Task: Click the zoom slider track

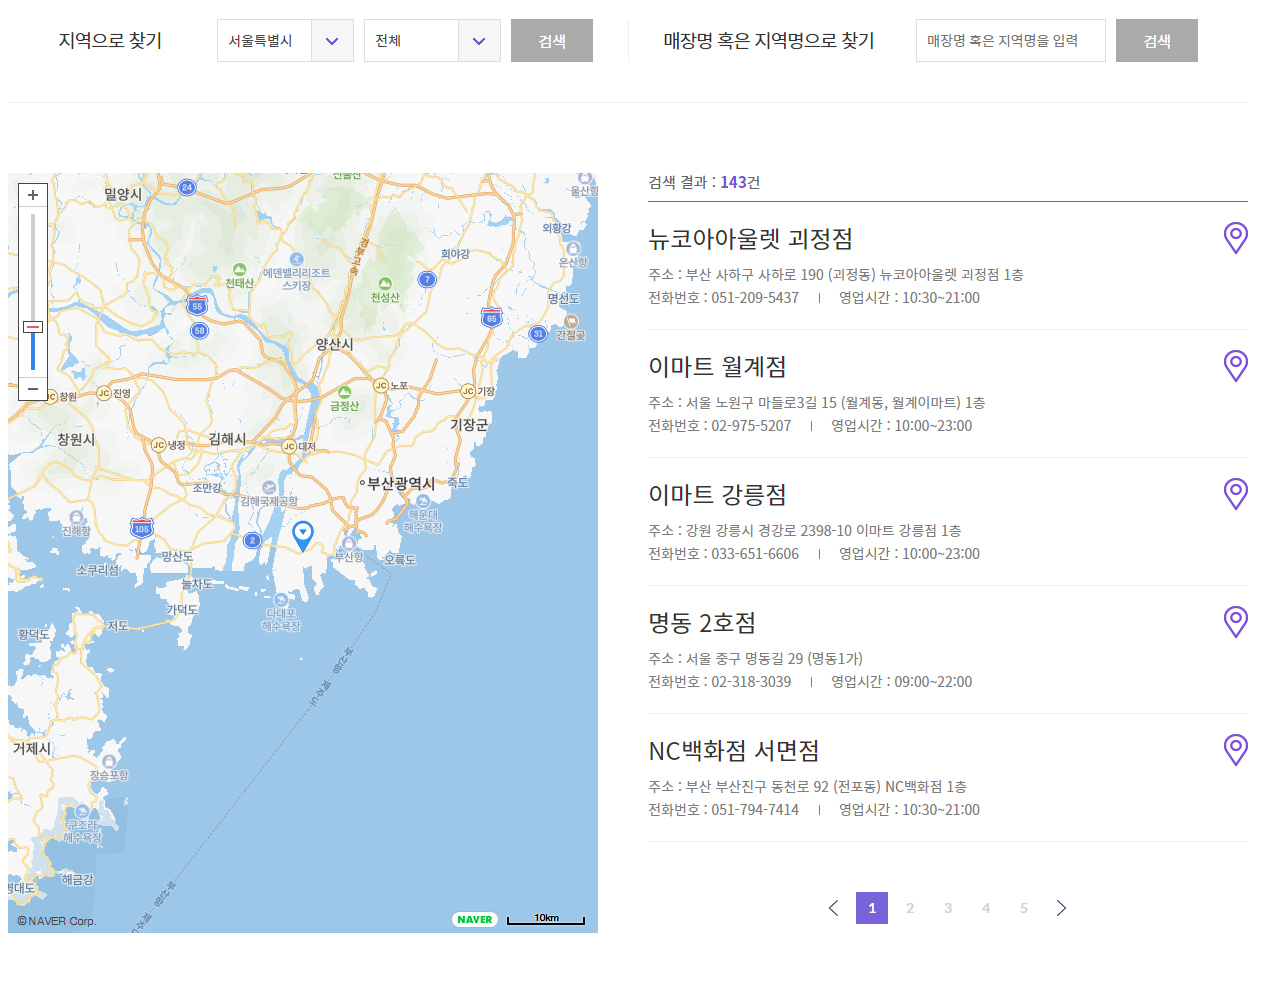Action: click(x=33, y=292)
